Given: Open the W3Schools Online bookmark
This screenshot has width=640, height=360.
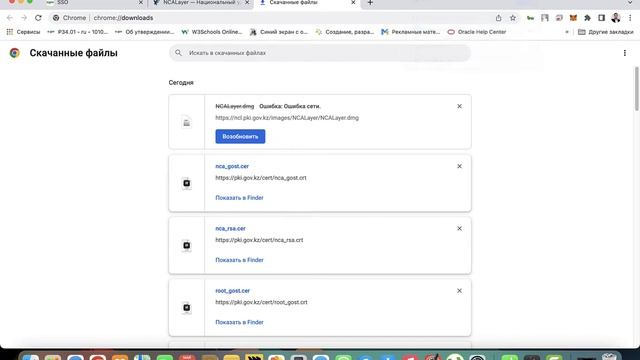Looking at the screenshot, I should pos(212,32).
